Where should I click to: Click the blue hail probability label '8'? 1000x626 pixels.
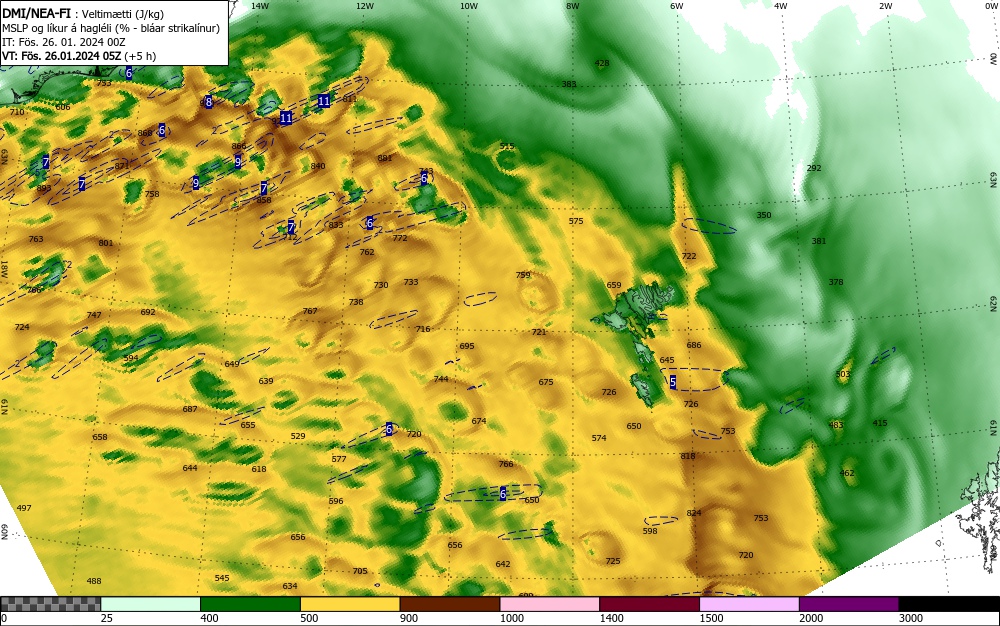click(x=209, y=101)
